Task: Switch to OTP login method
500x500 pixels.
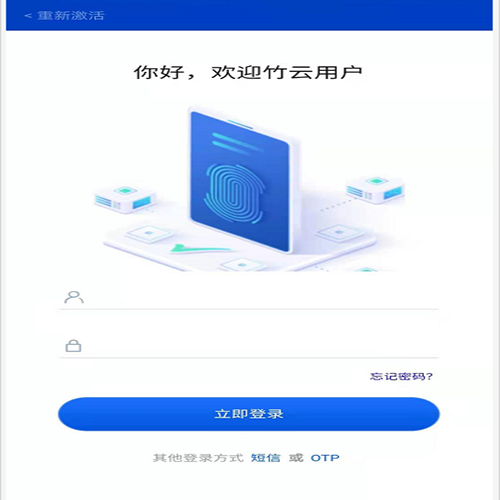Action: (x=325, y=458)
